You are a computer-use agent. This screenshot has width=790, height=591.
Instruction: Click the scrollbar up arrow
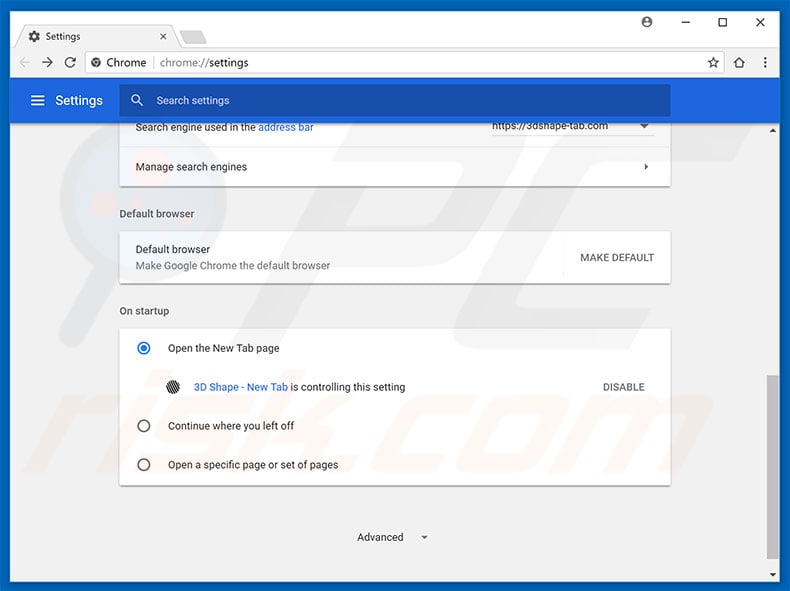[x=772, y=130]
